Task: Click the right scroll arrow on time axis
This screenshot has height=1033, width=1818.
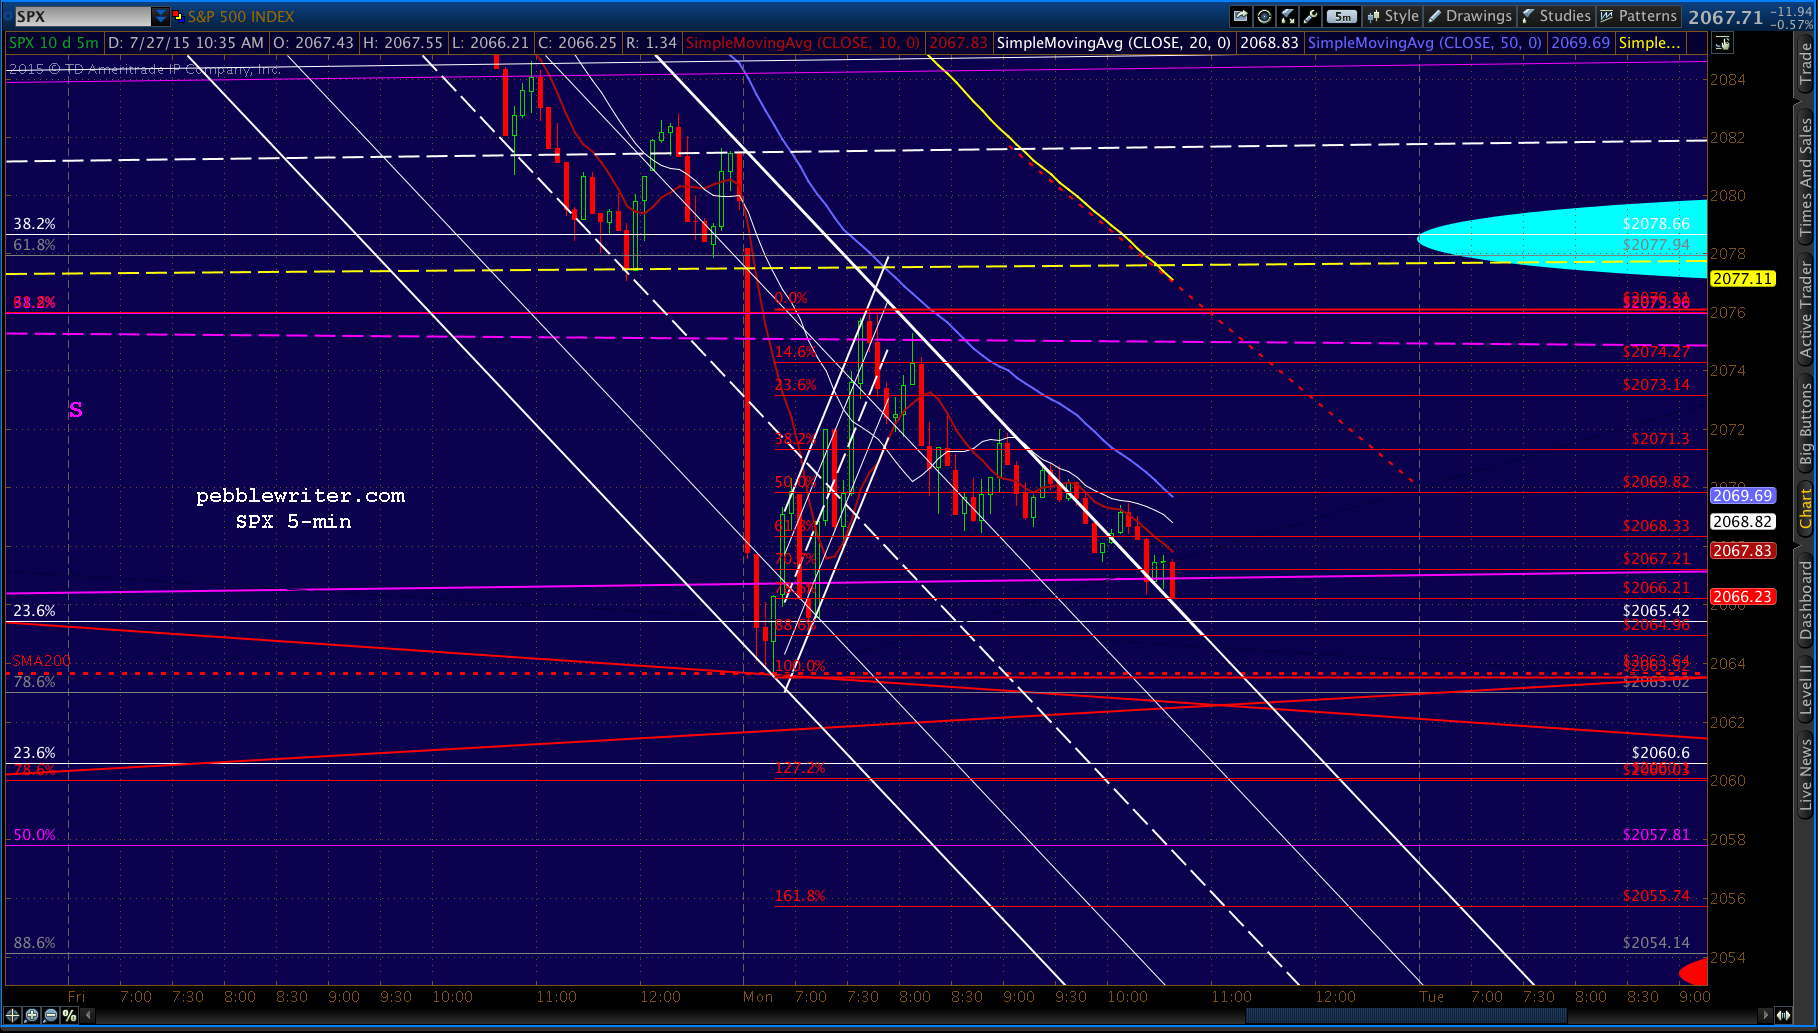Action: pyautogui.click(x=1766, y=1015)
